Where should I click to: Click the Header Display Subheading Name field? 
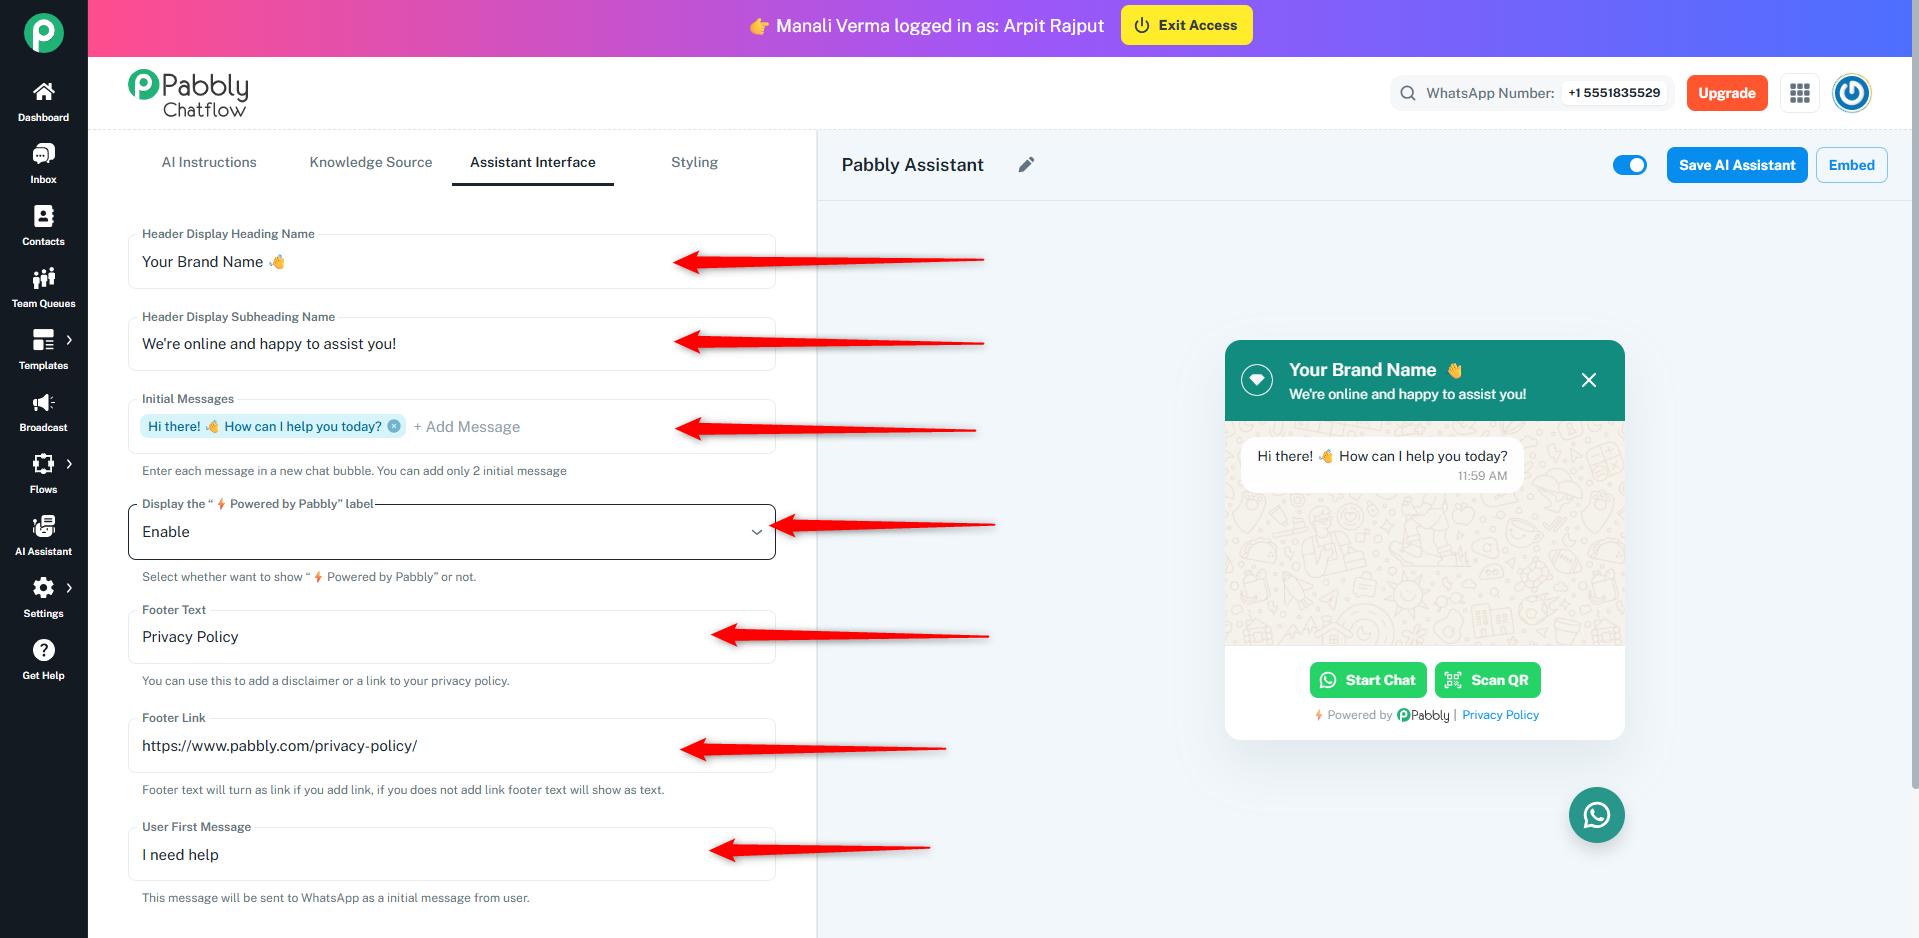452,344
